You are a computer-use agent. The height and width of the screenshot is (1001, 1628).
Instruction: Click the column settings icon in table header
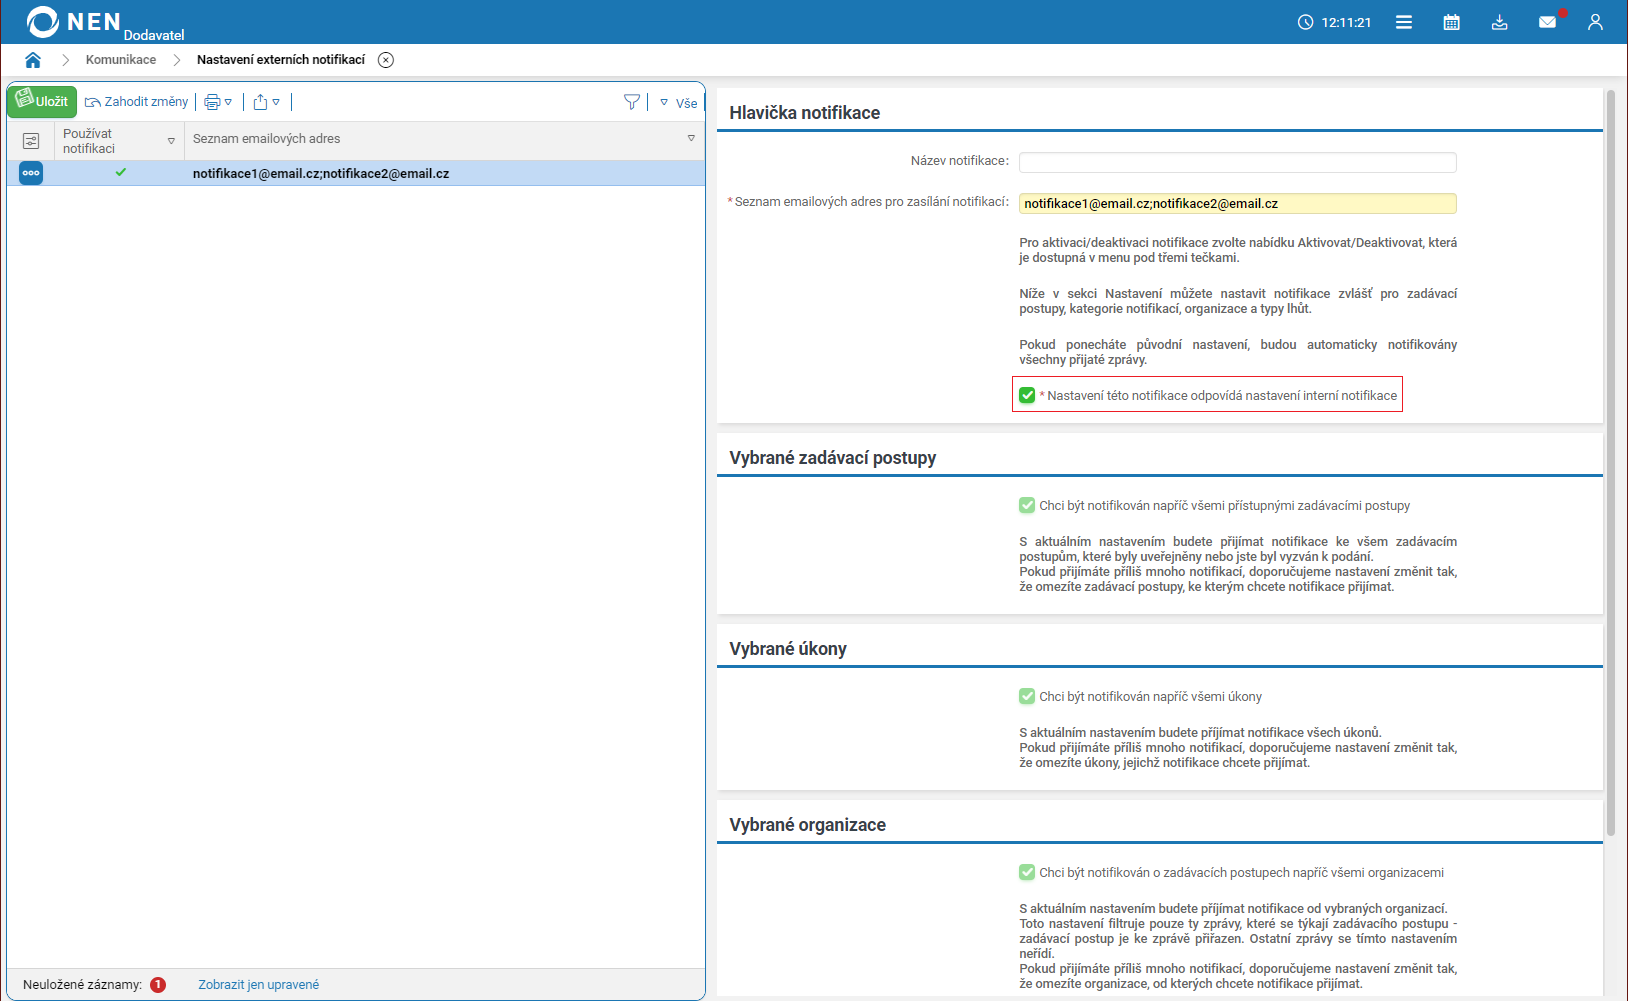[x=31, y=141]
